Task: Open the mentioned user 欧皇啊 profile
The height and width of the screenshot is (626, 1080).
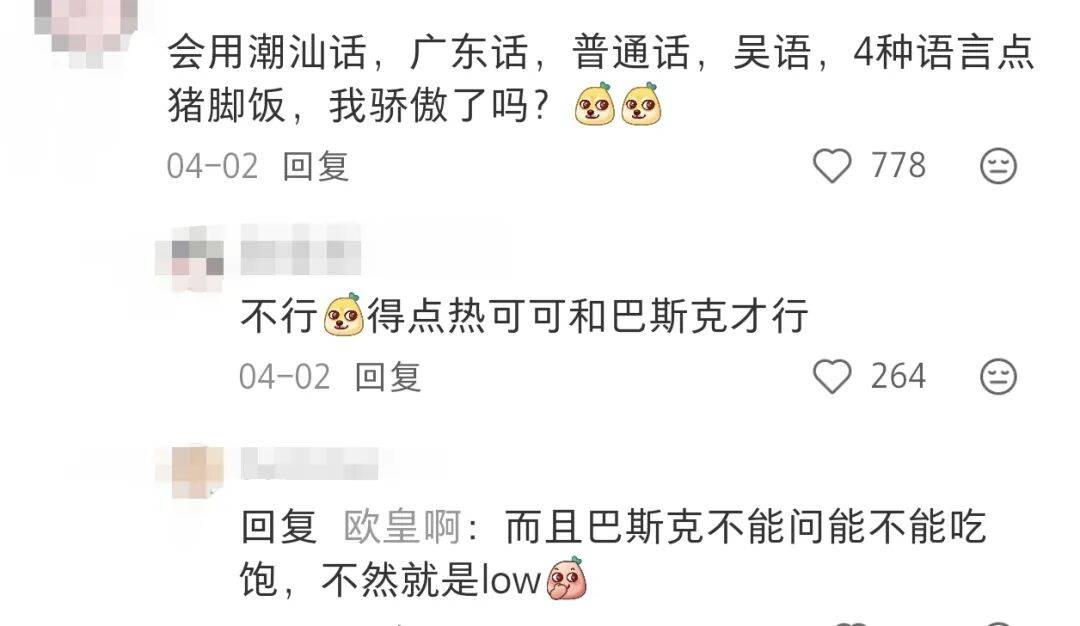Action: coord(402,528)
